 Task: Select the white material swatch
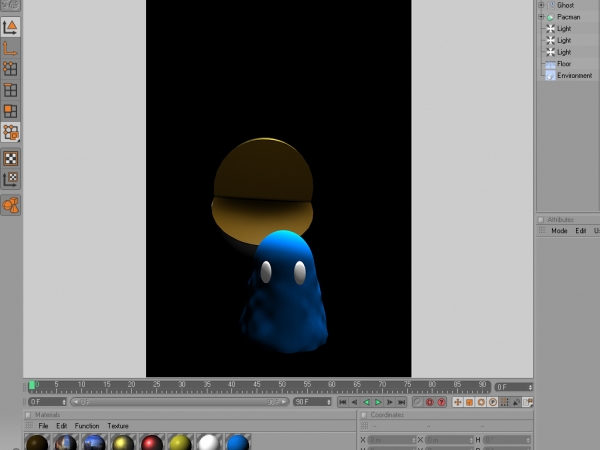click(209, 442)
